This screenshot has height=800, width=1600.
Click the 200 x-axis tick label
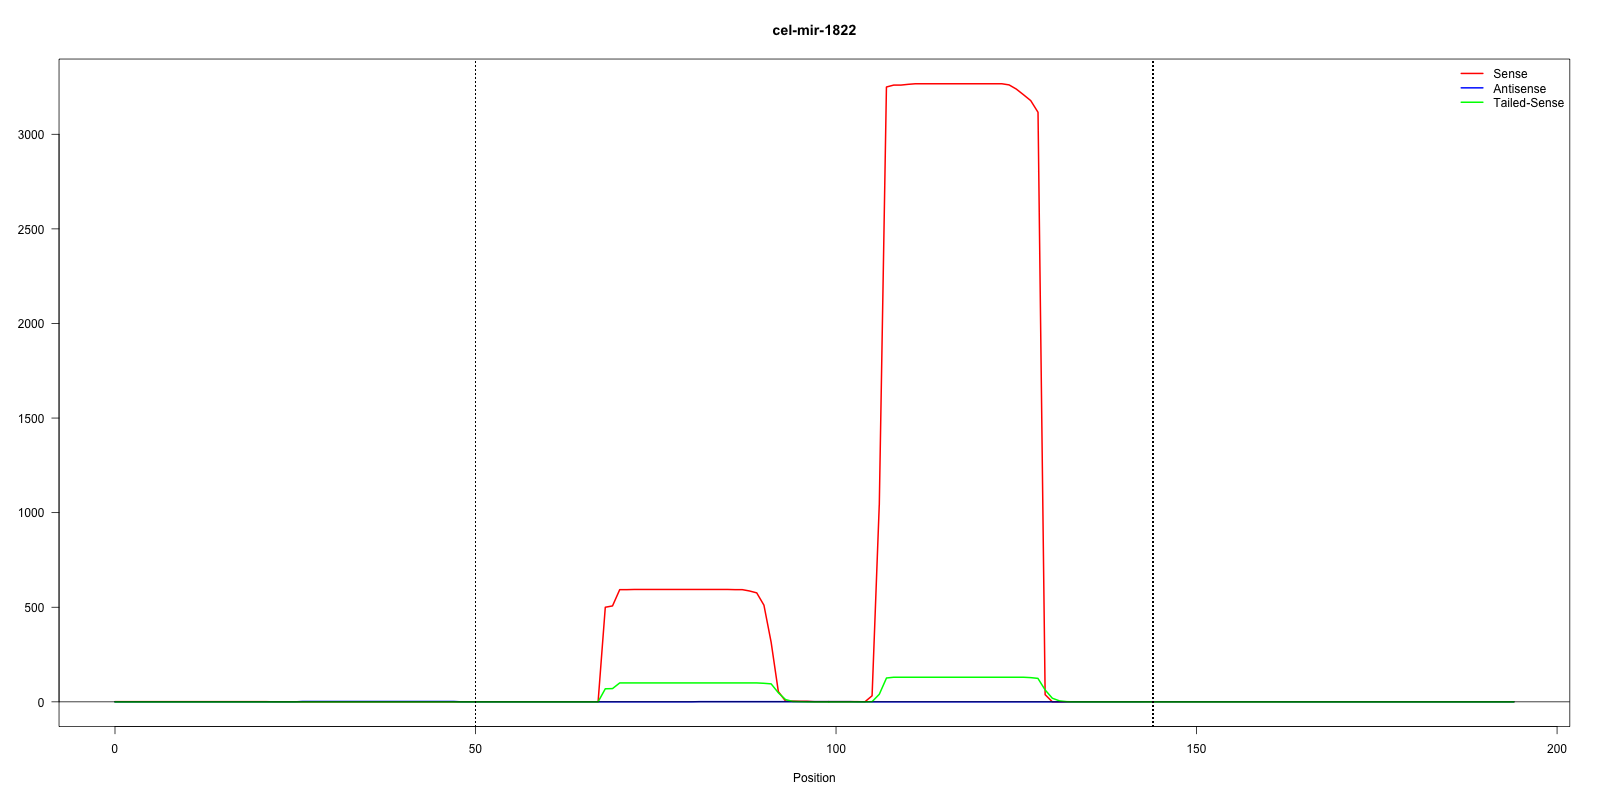click(x=1557, y=749)
